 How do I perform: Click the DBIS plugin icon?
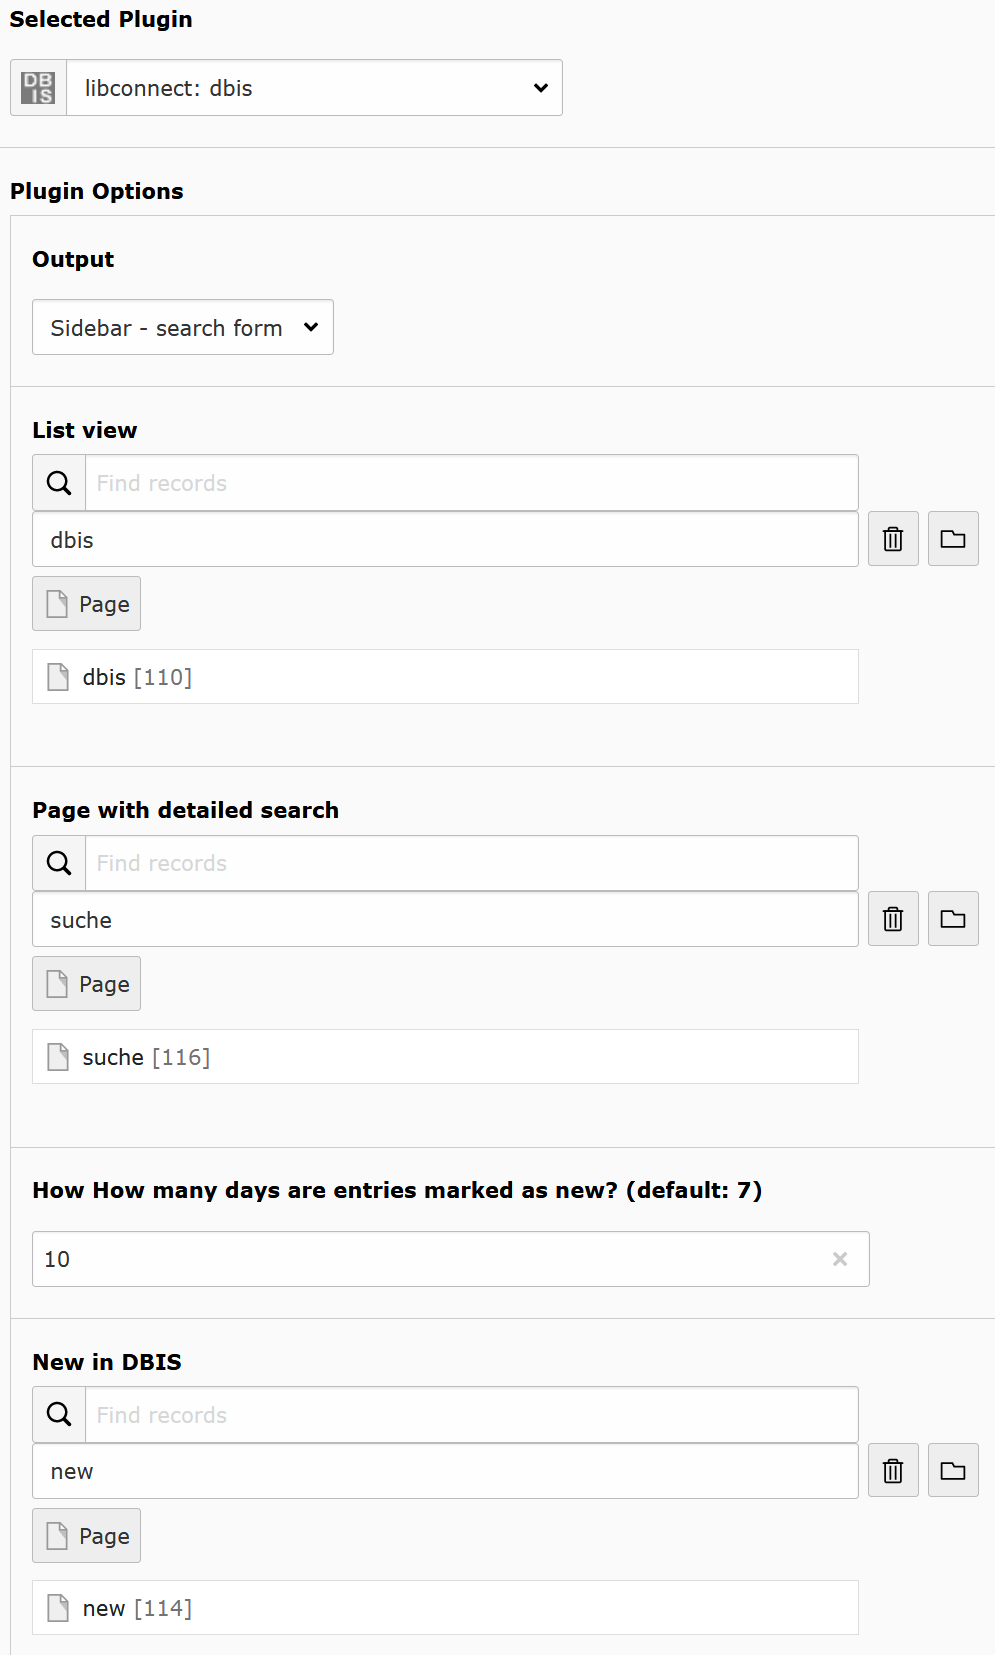coord(38,88)
